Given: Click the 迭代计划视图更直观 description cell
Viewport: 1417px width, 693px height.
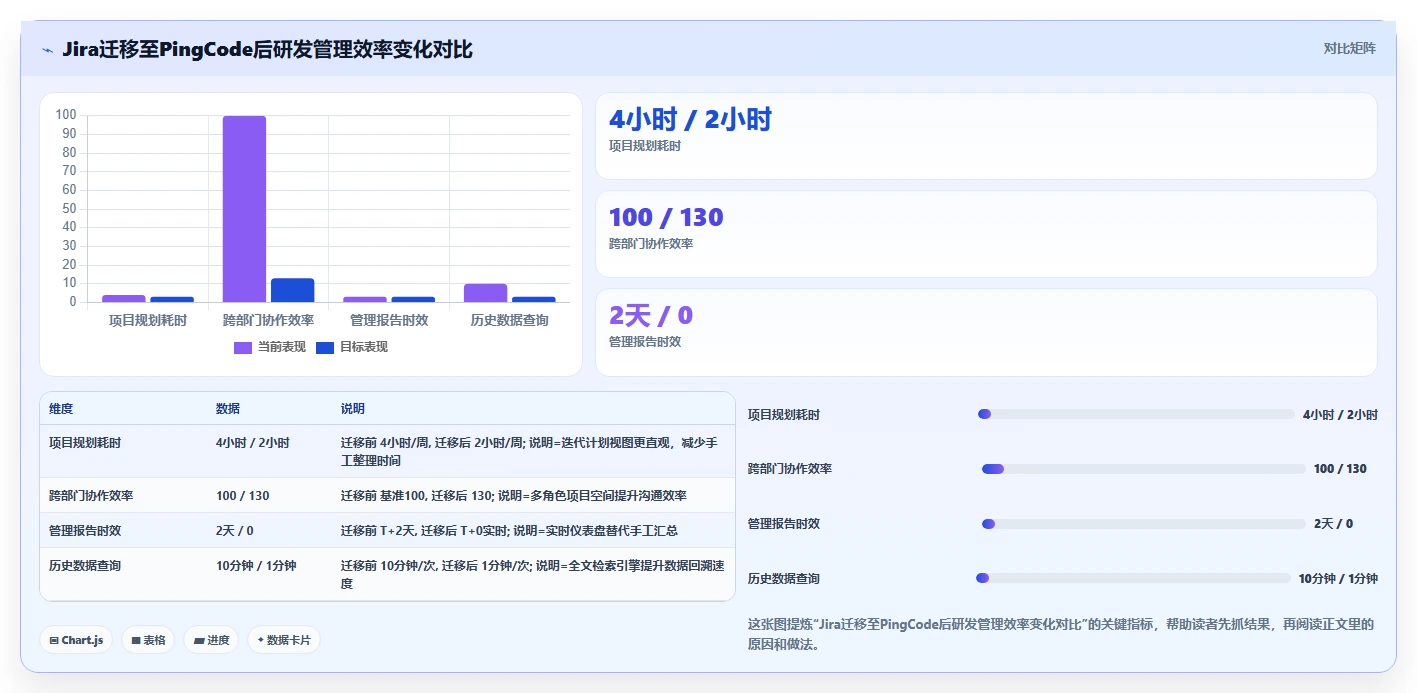Looking at the screenshot, I should (x=532, y=451).
